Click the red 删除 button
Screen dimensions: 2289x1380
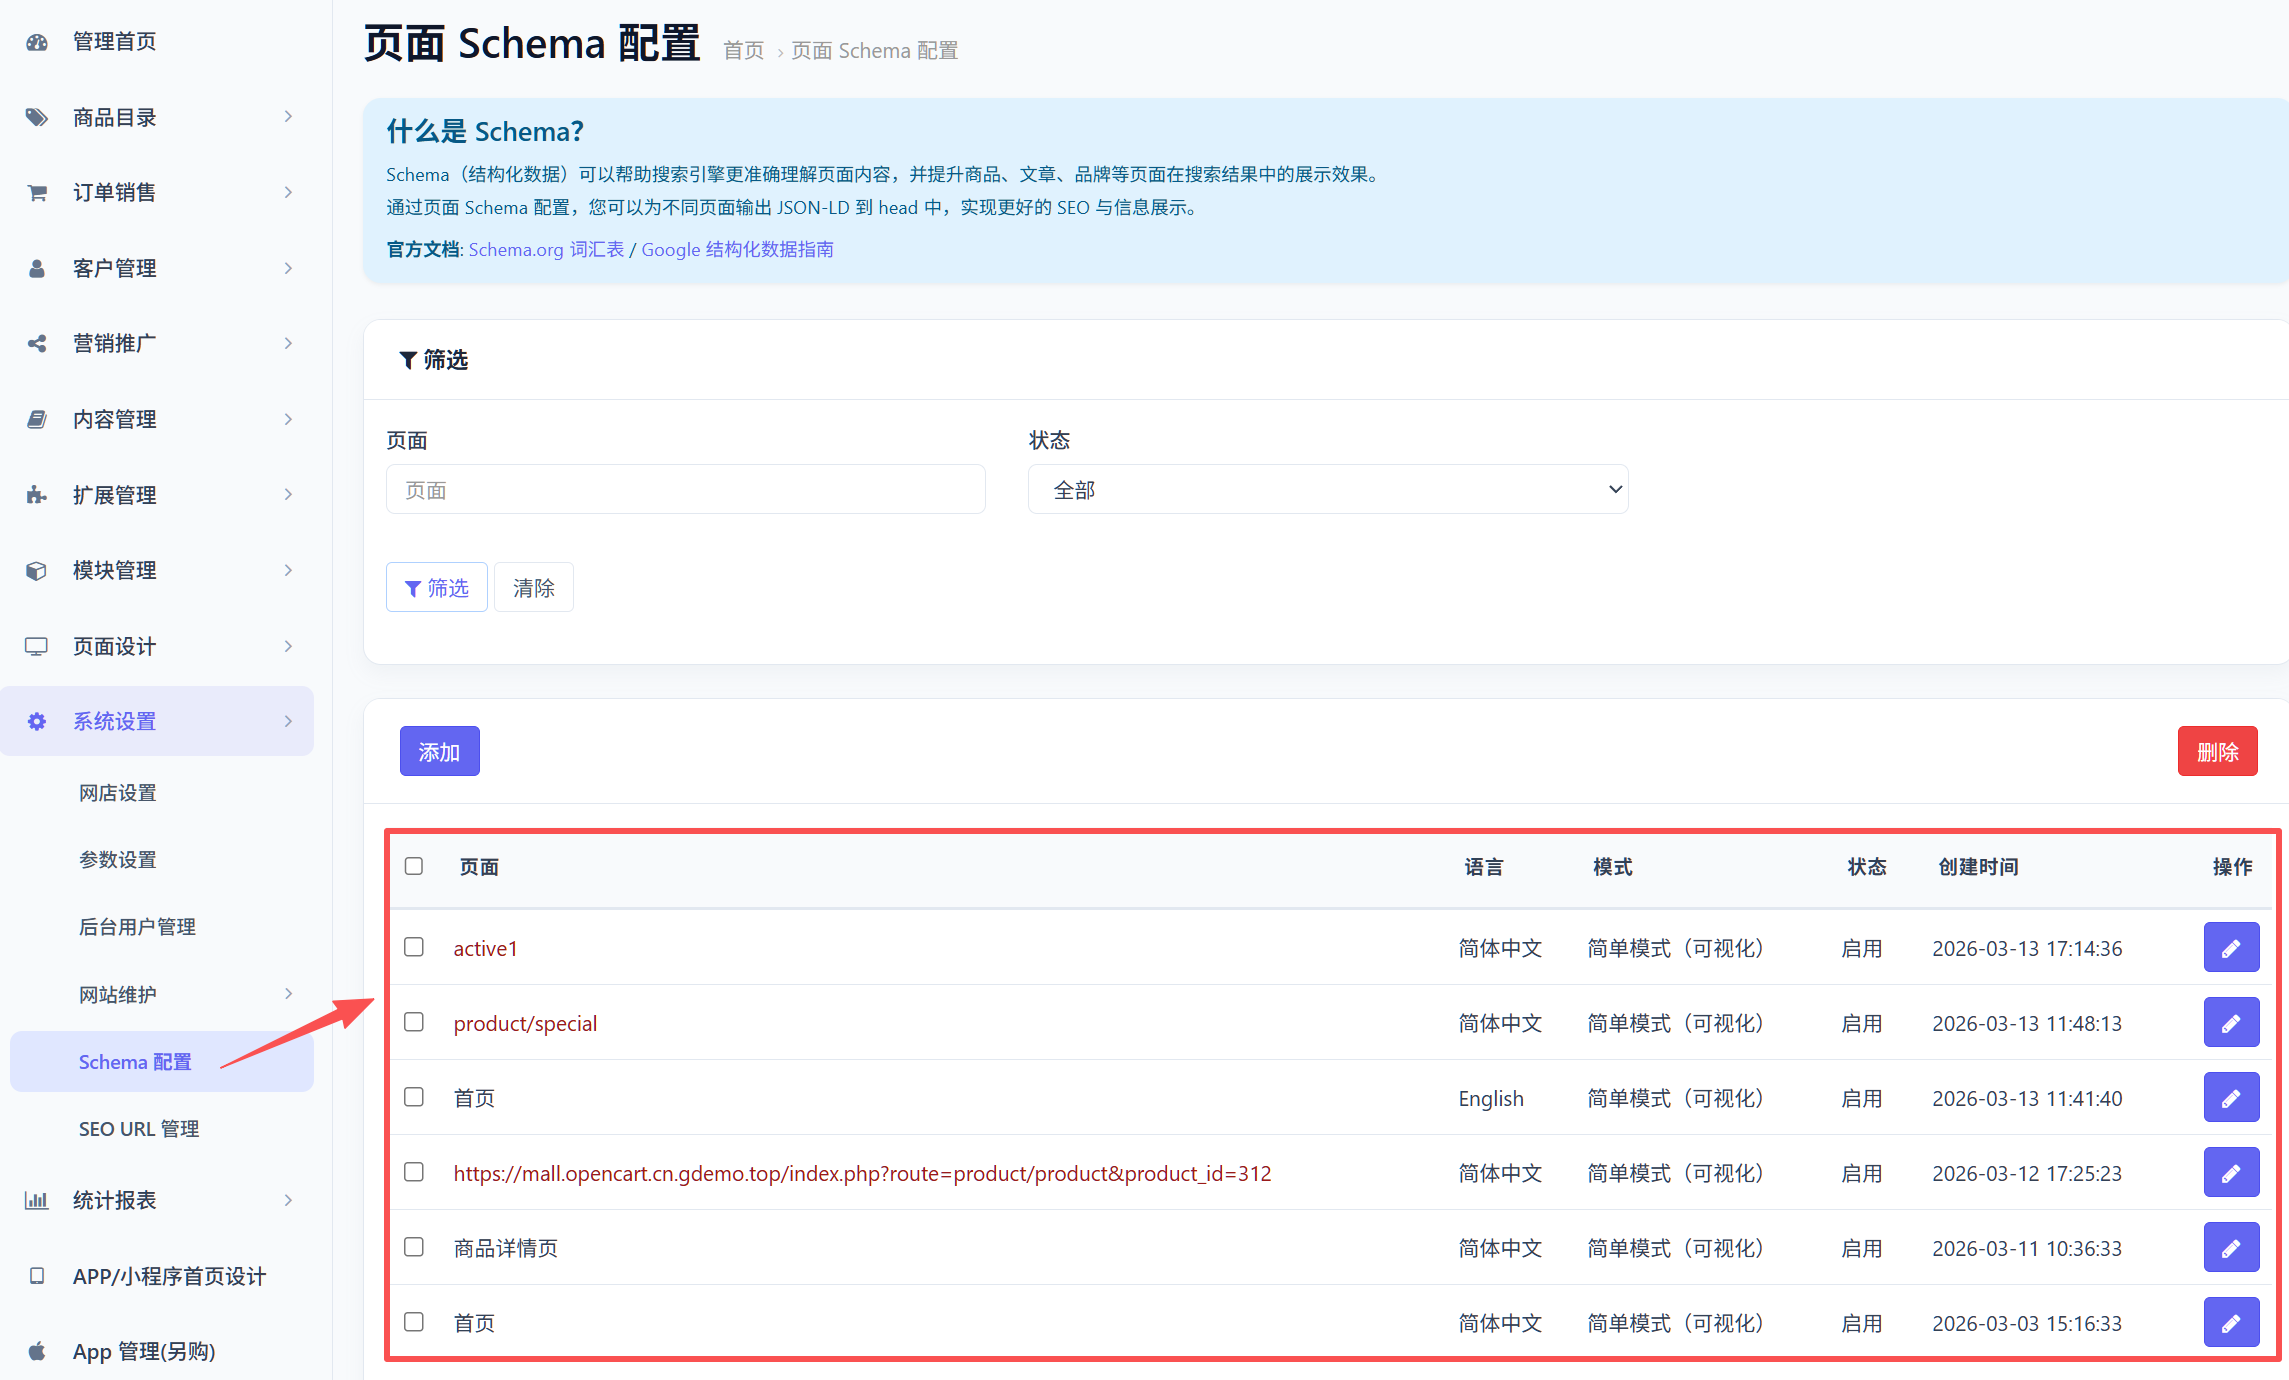(2217, 751)
